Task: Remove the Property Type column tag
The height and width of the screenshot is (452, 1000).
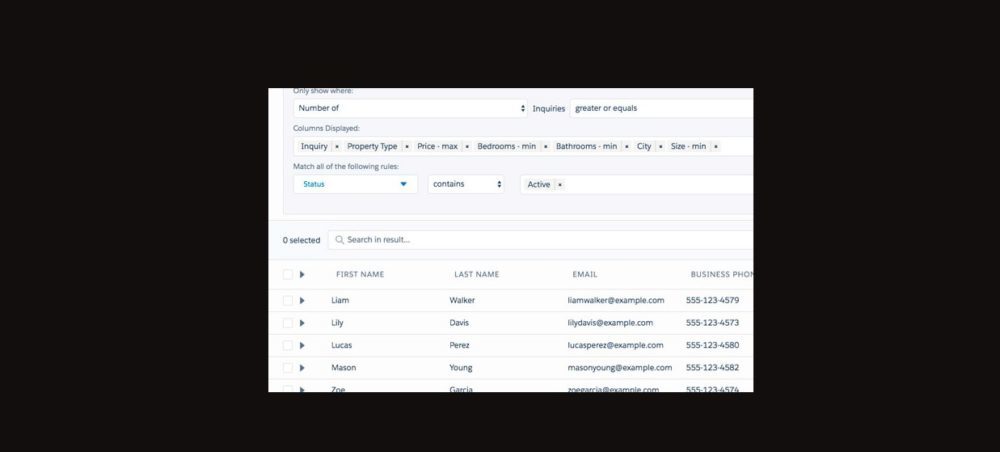Action: tap(407, 146)
